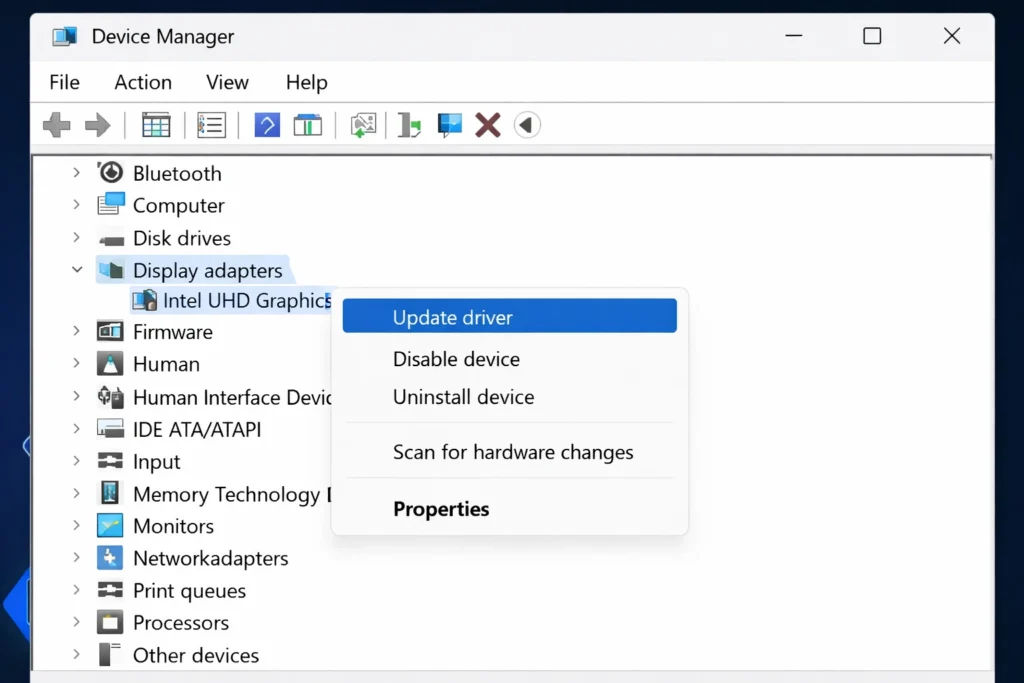Click the Uninstall device red X icon
Viewport: 1024px width, 683px height.
coord(487,124)
